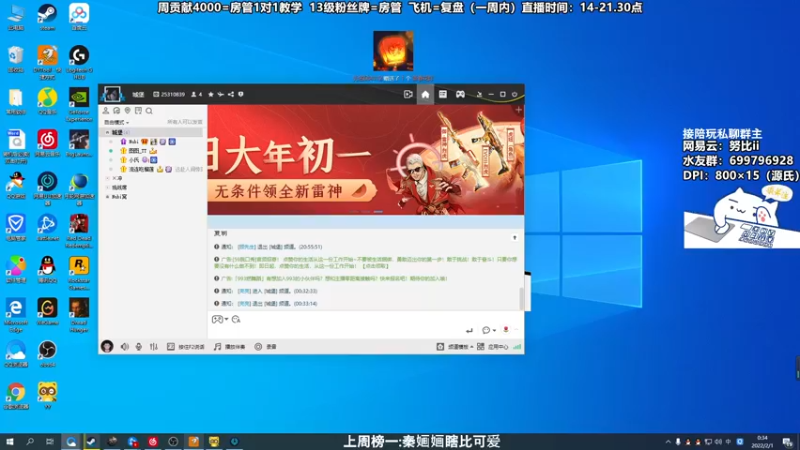
Task: Toggle the 录音 recording button
Action: pos(265,346)
